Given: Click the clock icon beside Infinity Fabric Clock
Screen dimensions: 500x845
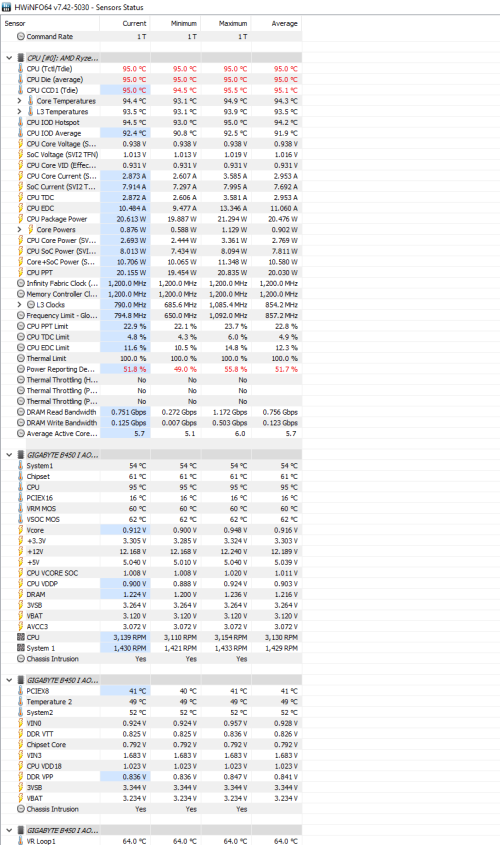Looking at the screenshot, I should point(20,283).
